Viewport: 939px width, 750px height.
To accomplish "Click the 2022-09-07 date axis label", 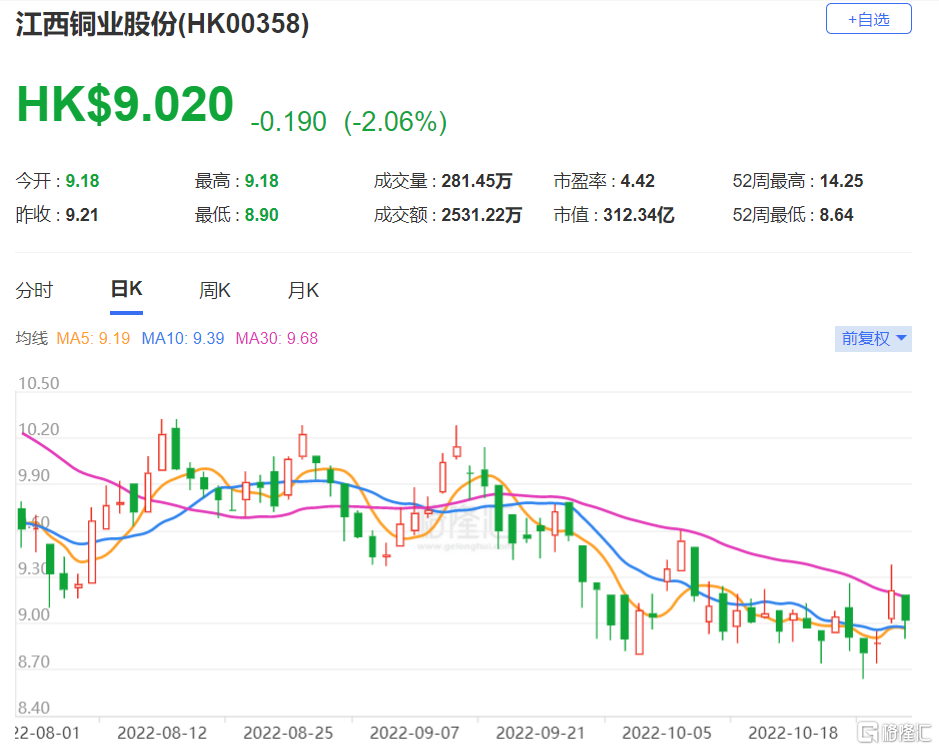I will click(414, 733).
